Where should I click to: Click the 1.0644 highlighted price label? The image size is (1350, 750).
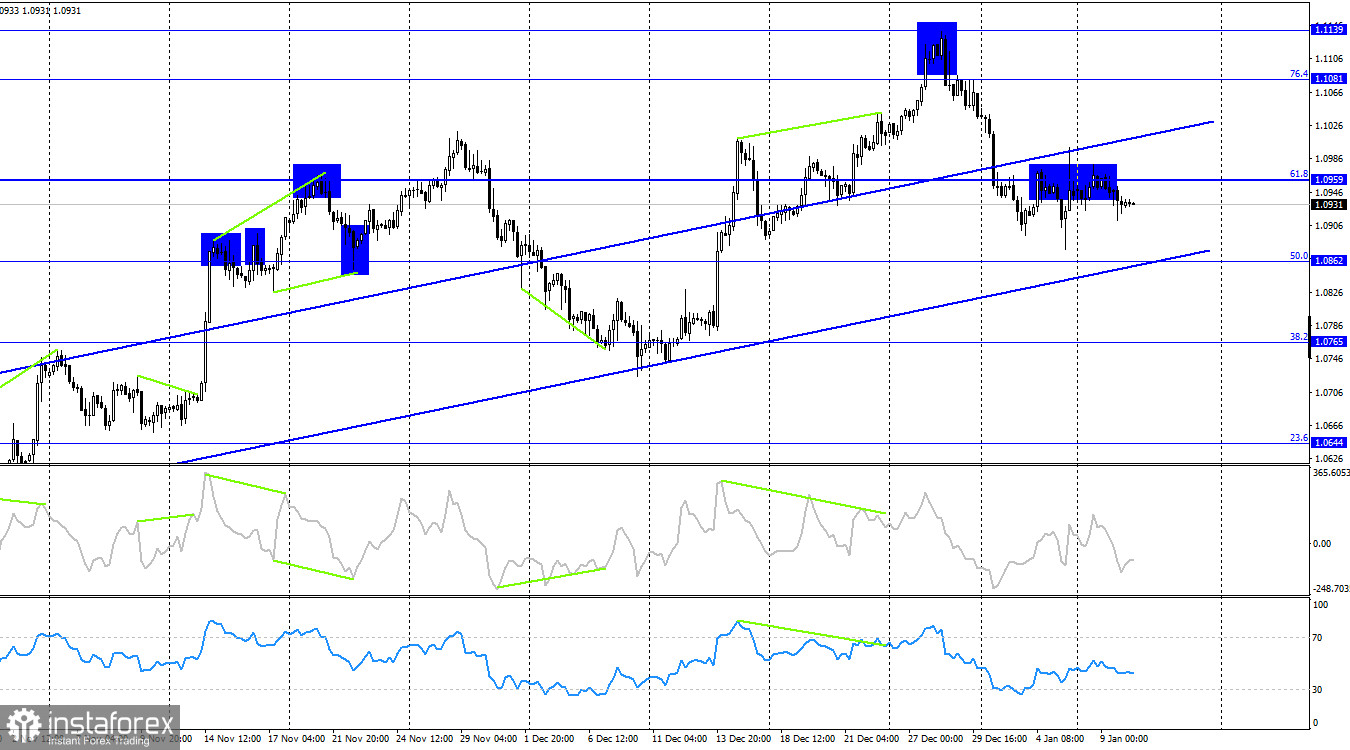click(x=1329, y=442)
